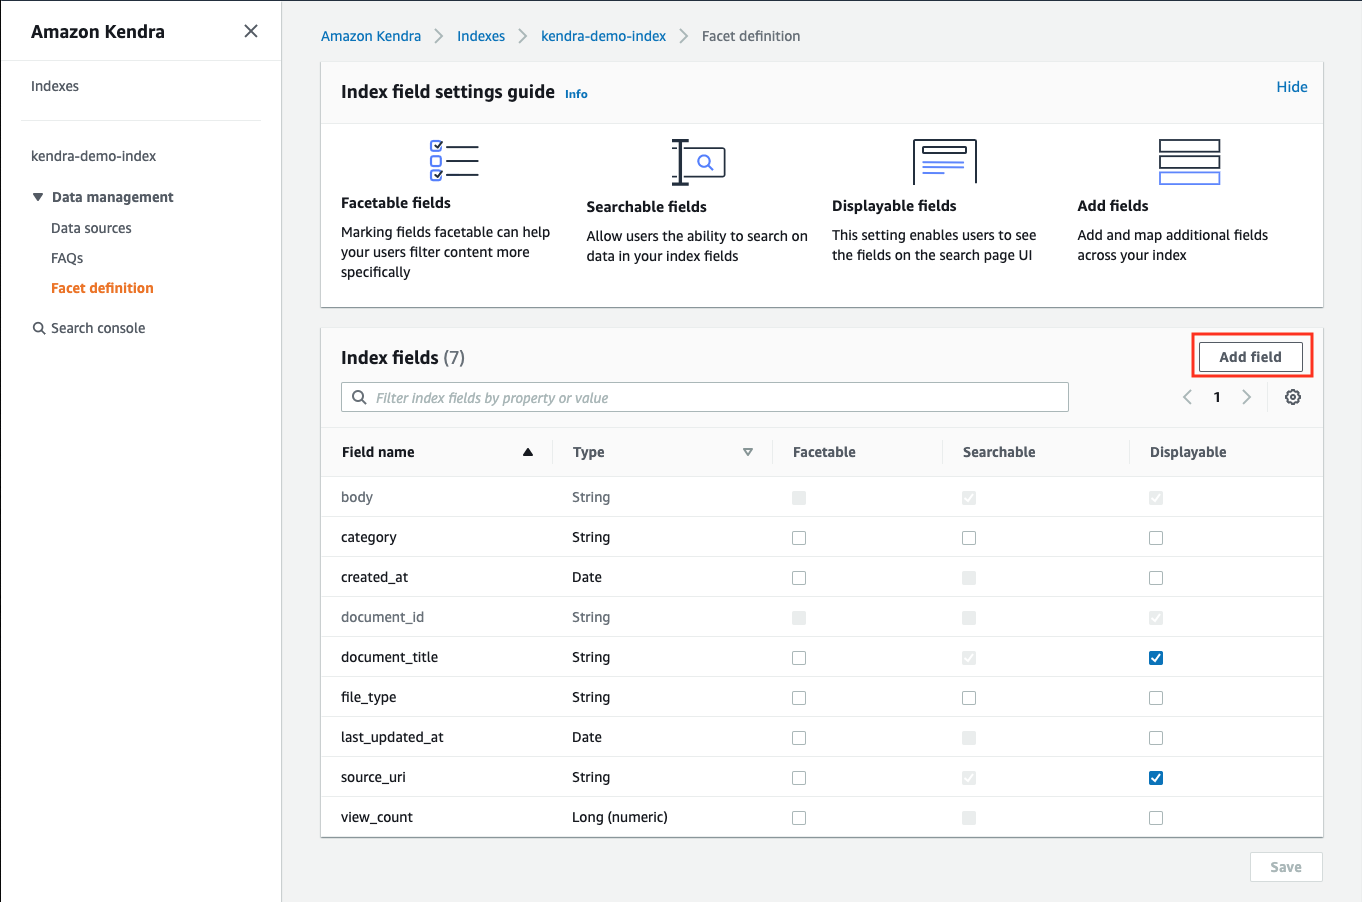Click the file_type field name
Screen dimensions: 1362x902
[368, 697]
